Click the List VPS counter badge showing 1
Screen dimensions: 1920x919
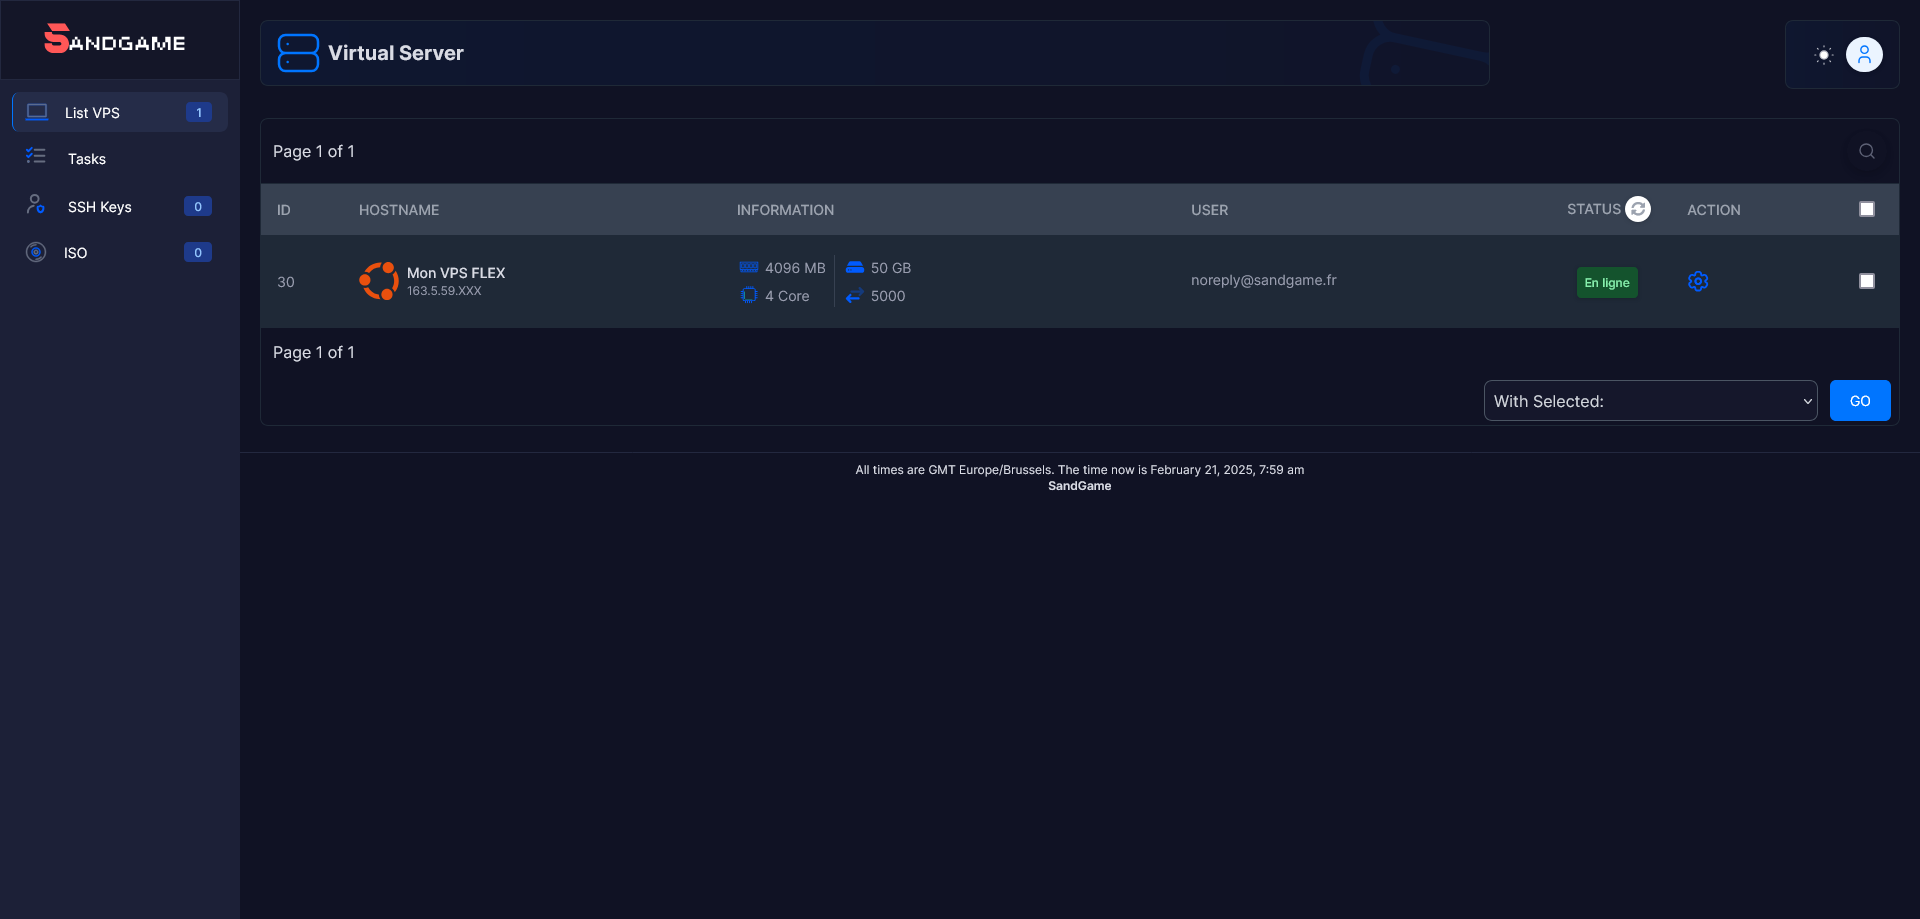[x=198, y=112]
